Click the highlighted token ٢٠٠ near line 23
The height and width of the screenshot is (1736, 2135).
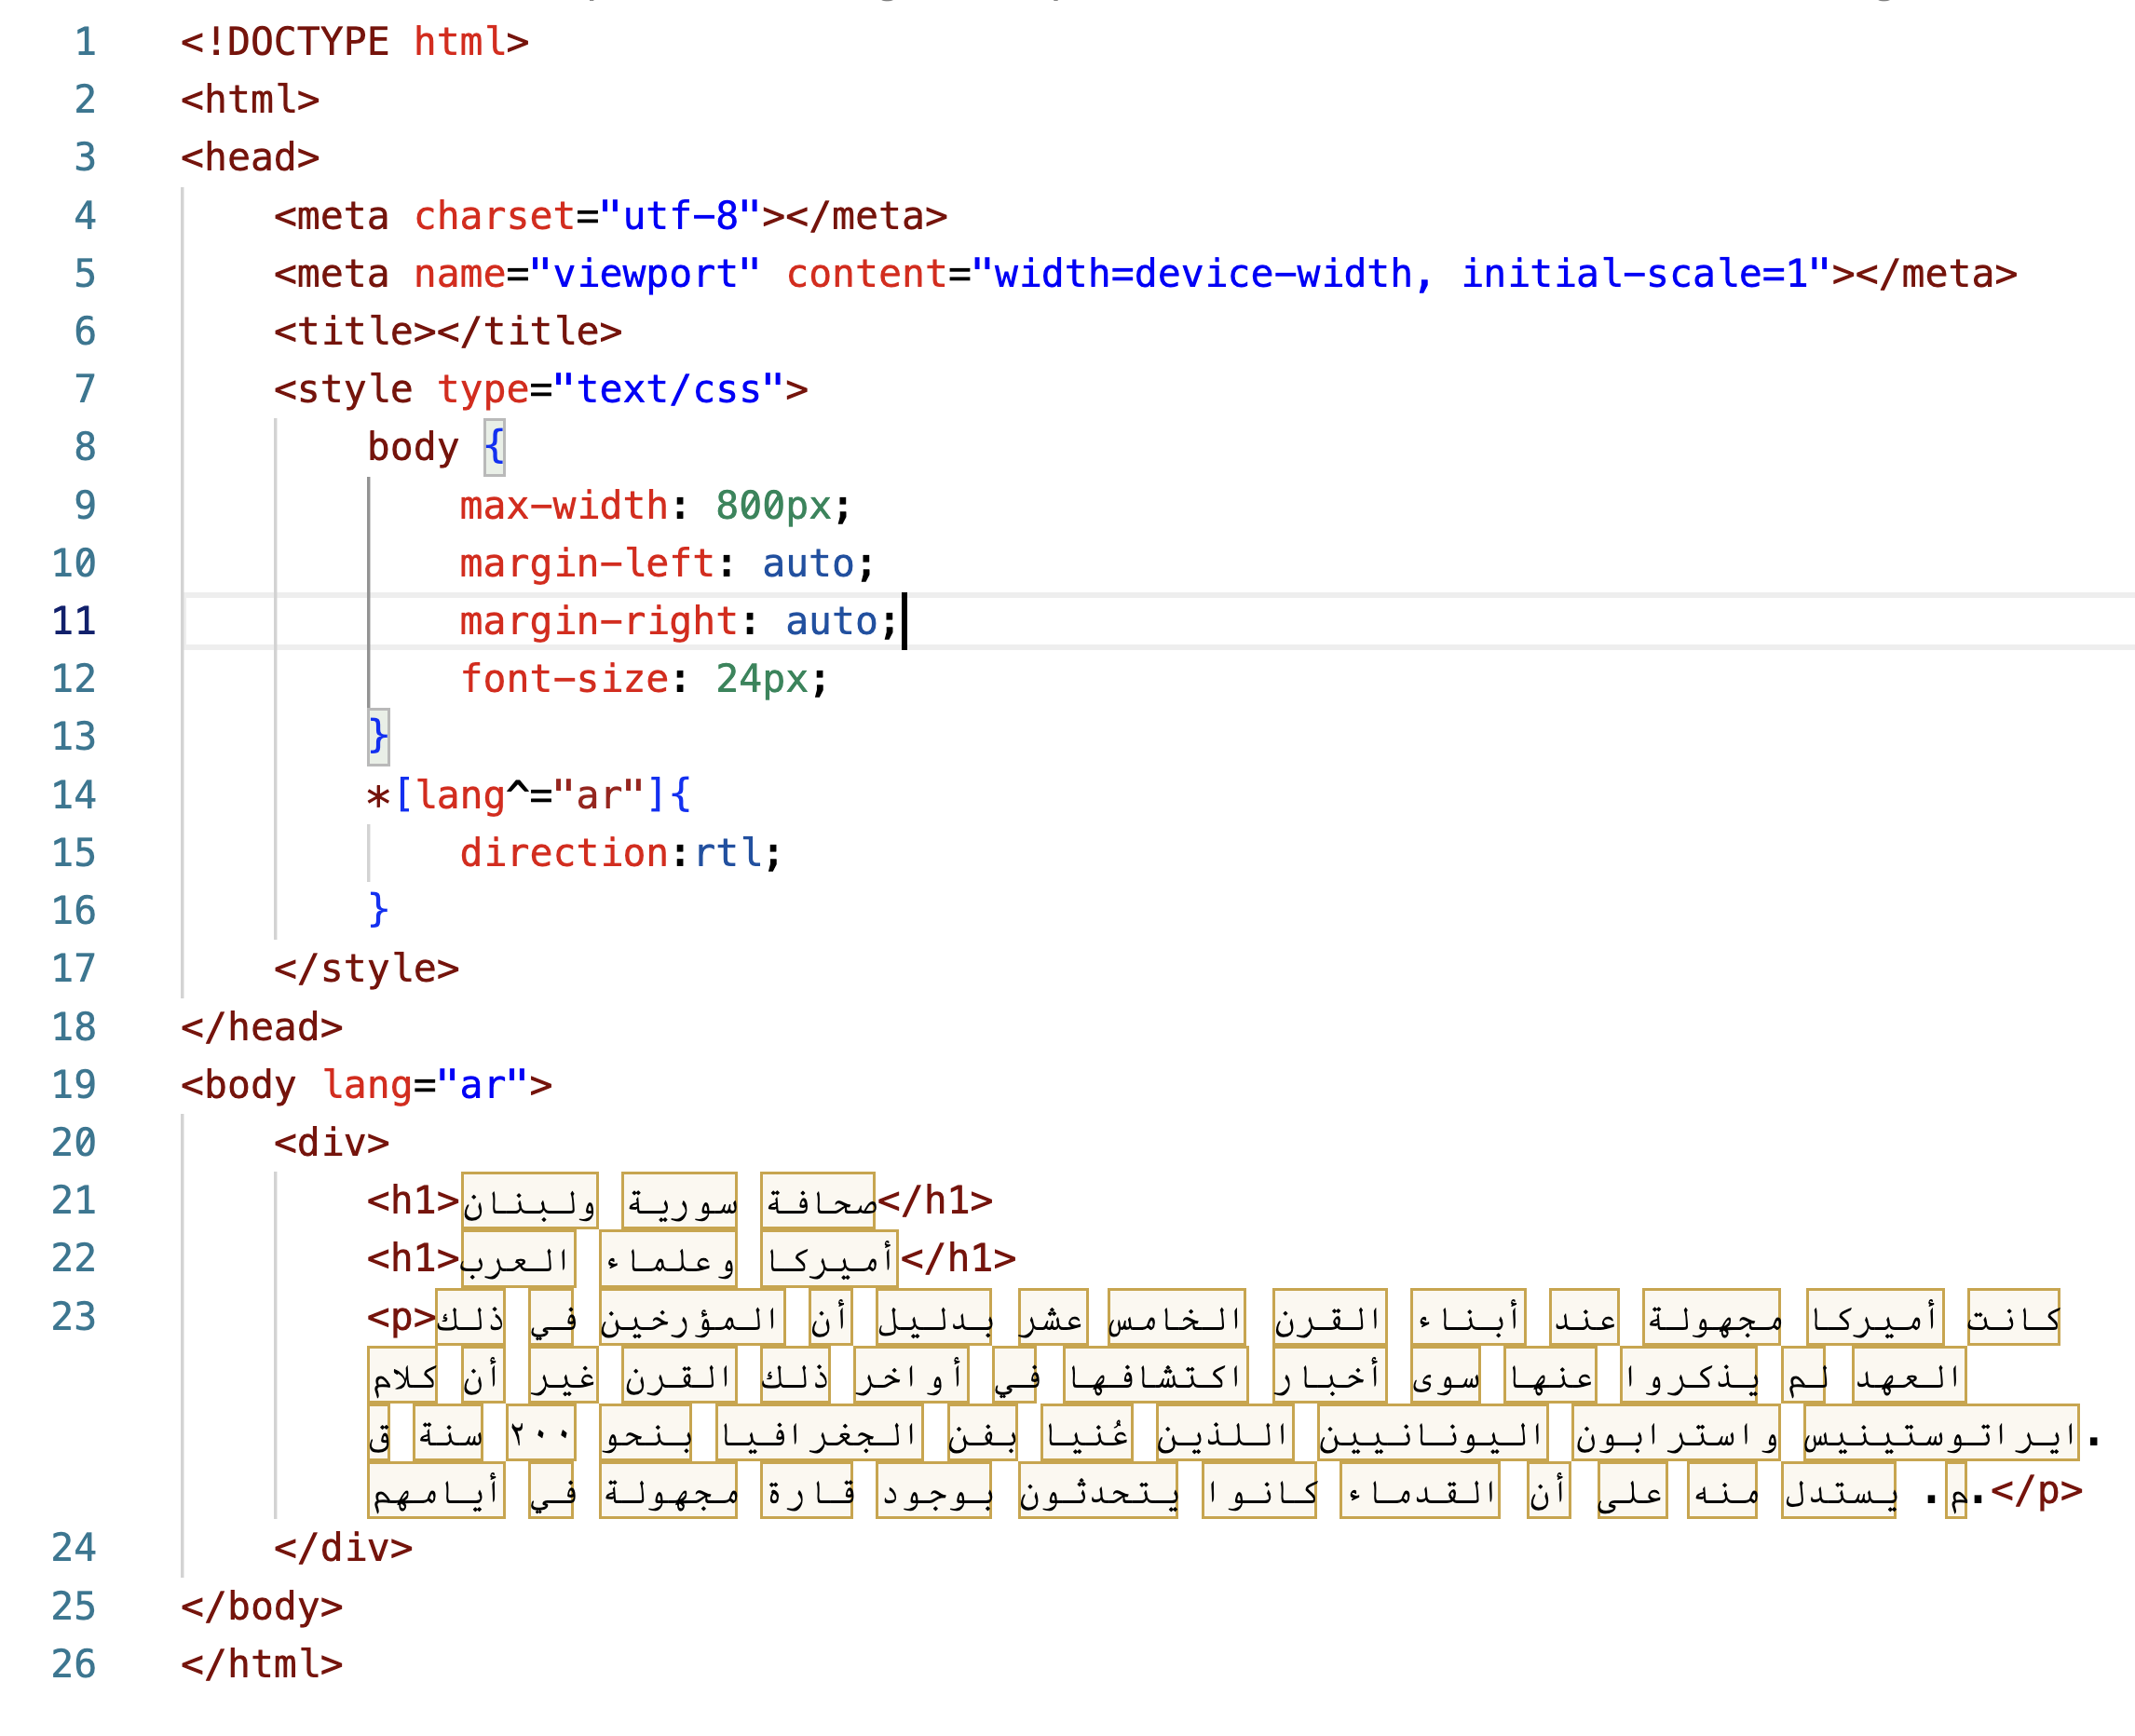pos(540,1432)
